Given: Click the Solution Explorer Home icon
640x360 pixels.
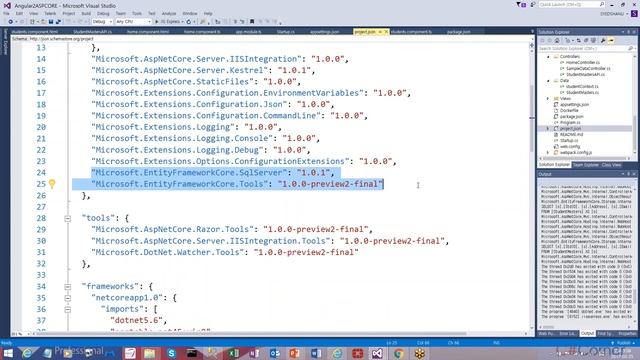Looking at the screenshot, I should tap(557, 40).
